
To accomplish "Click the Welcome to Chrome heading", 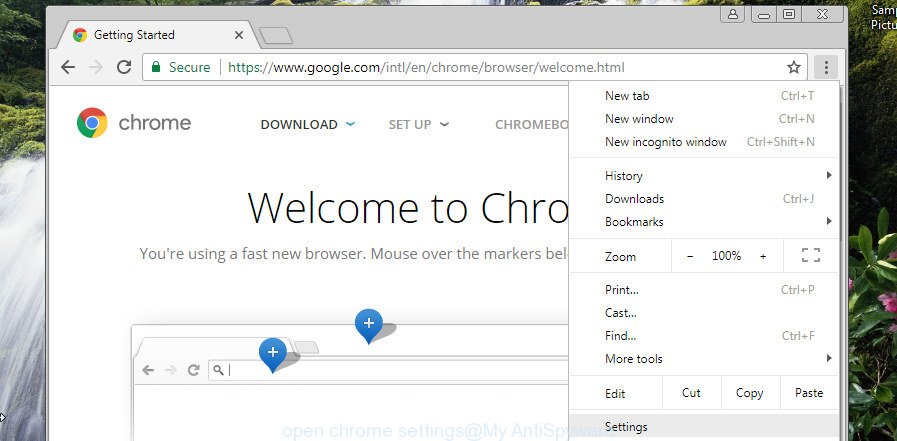I will pyautogui.click(x=408, y=208).
